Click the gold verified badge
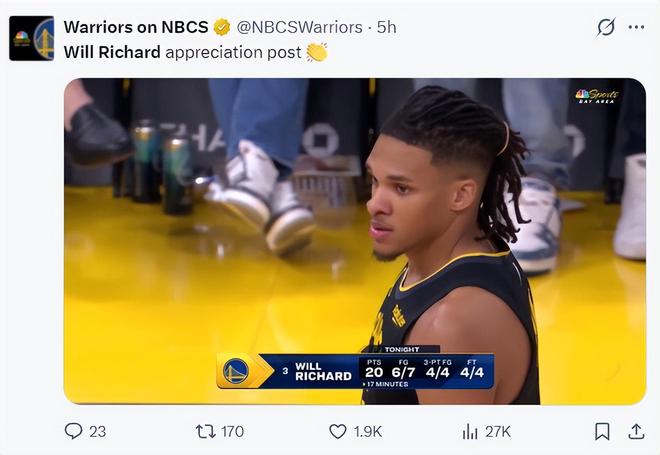 pyautogui.click(x=222, y=27)
